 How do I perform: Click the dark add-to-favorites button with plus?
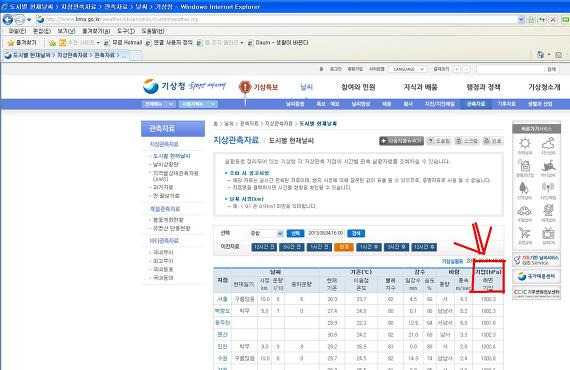pos(401,141)
